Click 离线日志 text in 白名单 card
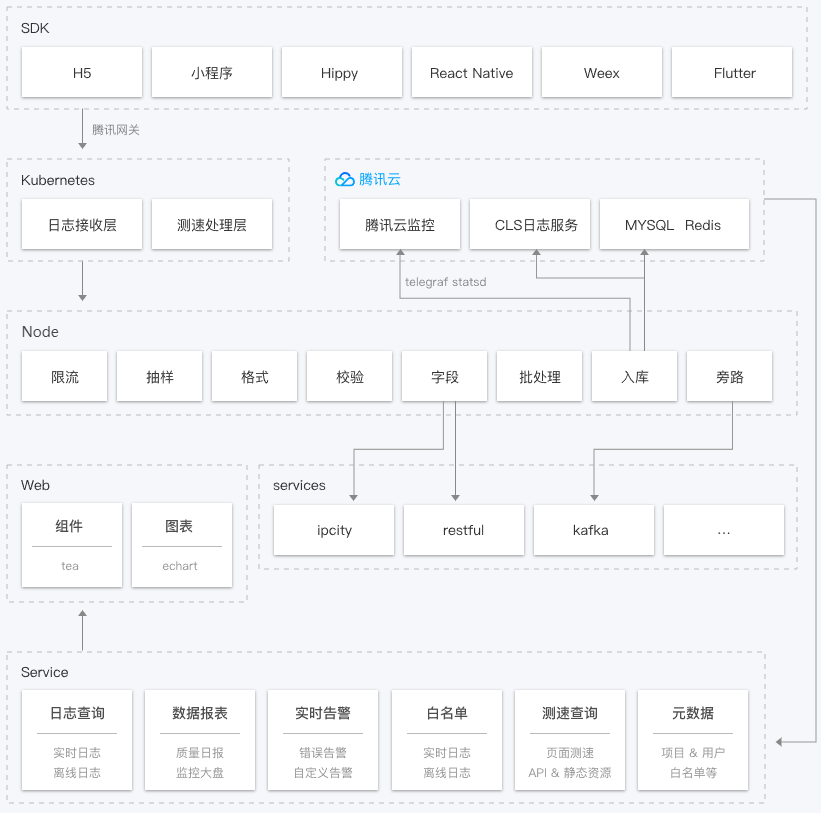Image resolution: width=821 pixels, height=813 pixels. click(x=447, y=773)
